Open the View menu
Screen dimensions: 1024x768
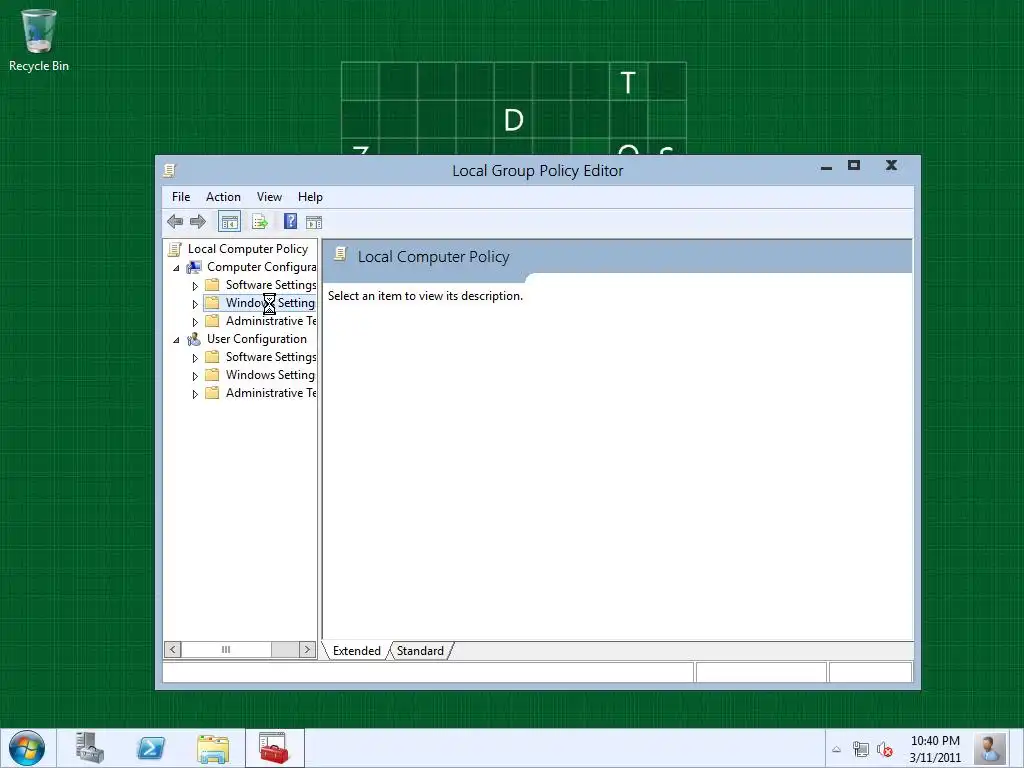269,197
